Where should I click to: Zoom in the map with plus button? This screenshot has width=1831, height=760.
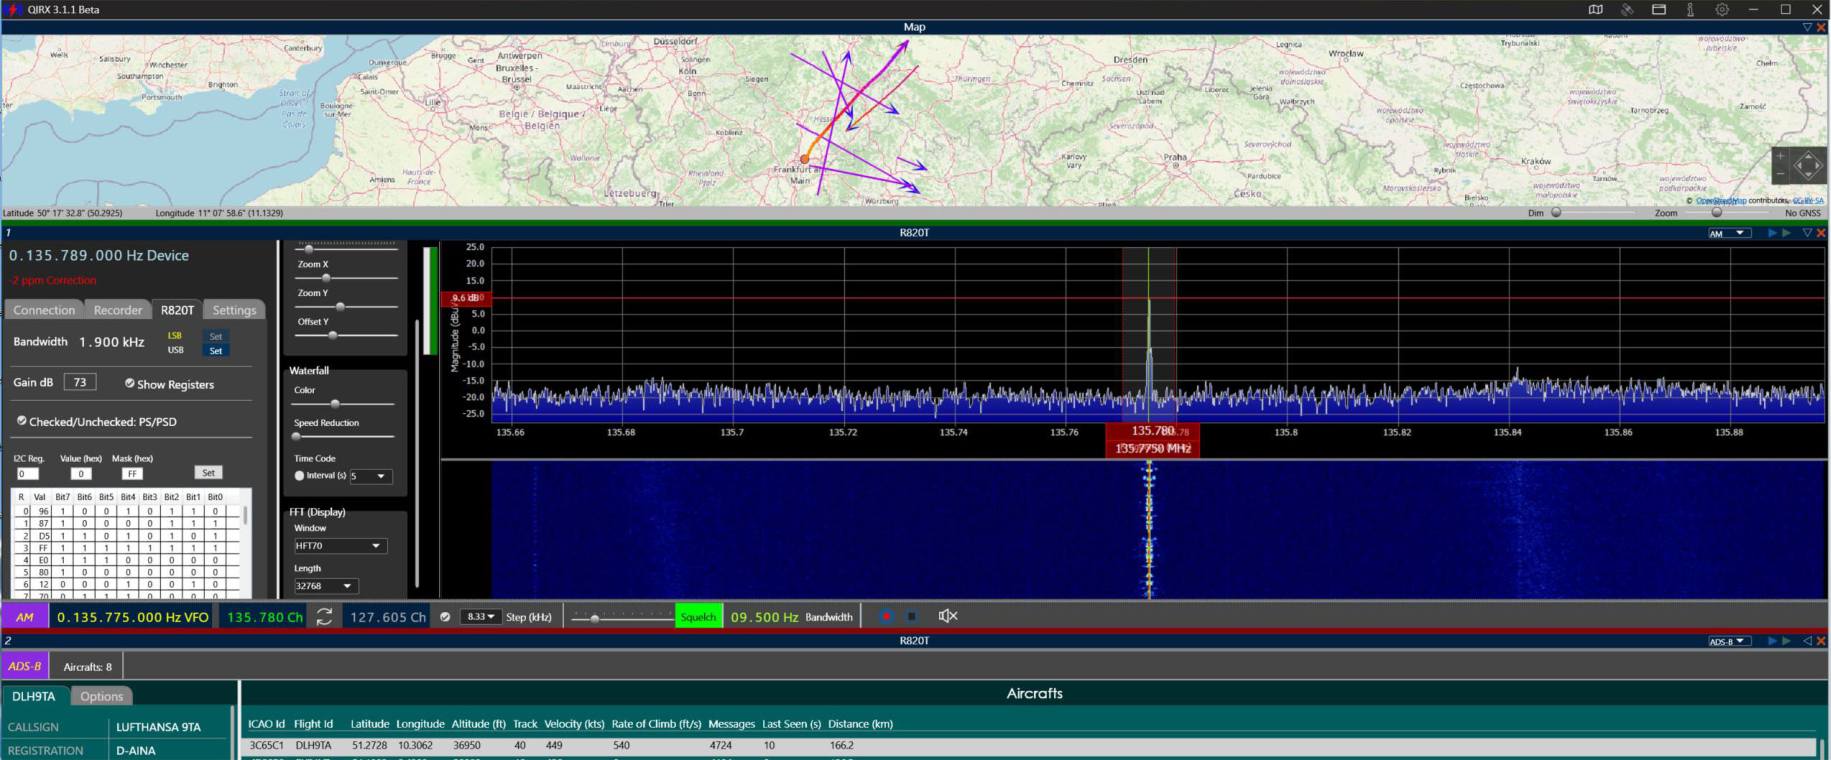tap(1780, 156)
